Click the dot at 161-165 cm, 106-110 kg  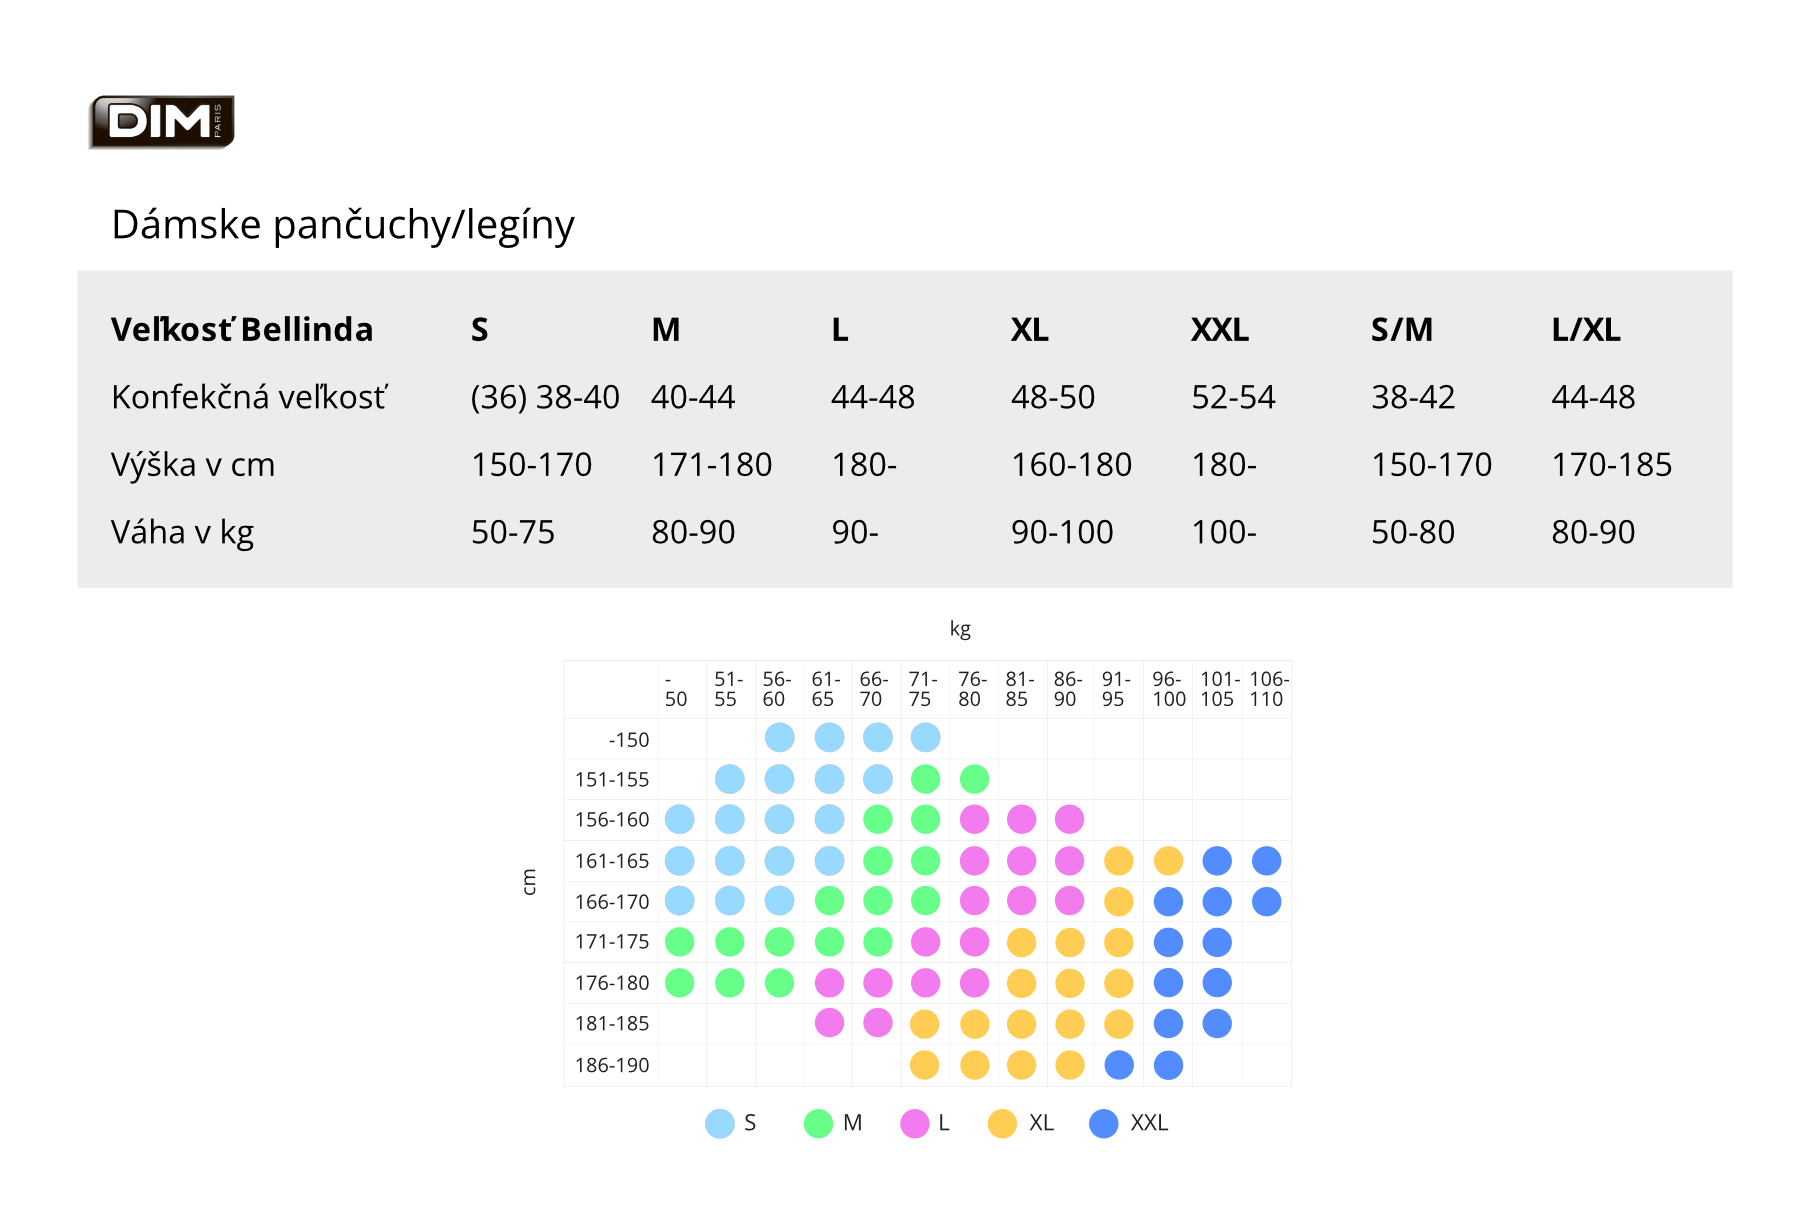[x=1266, y=861]
